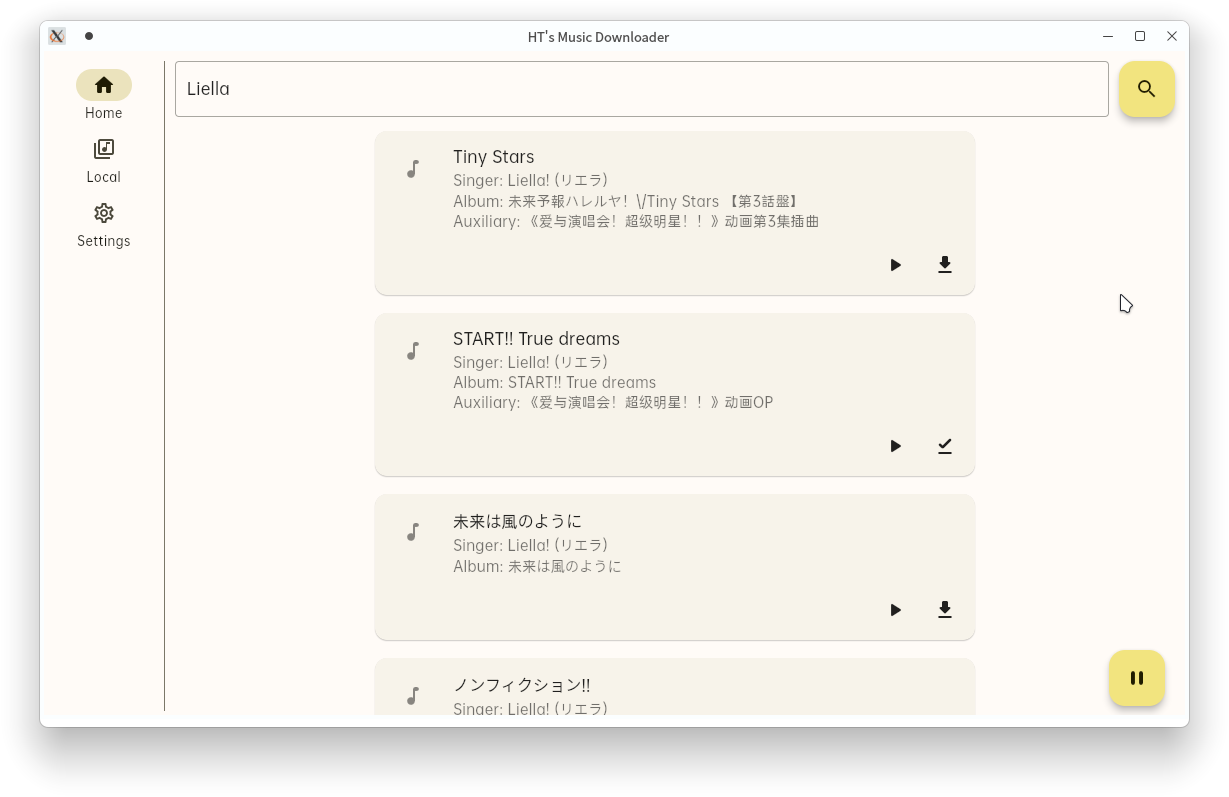Play START!! True dreams

[895, 446]
